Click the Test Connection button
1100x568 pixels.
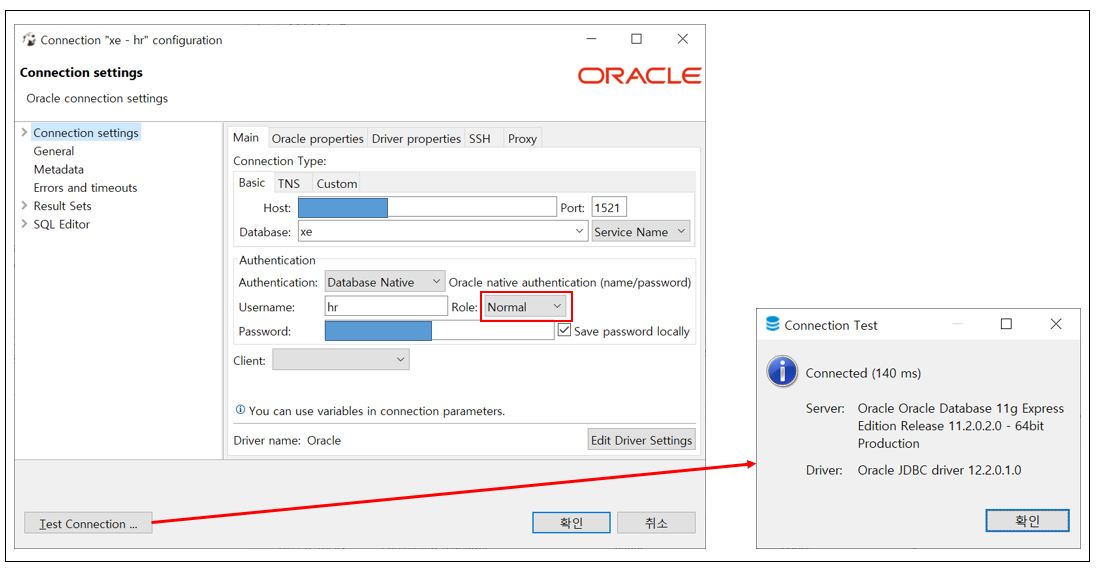tap(88, 524)
